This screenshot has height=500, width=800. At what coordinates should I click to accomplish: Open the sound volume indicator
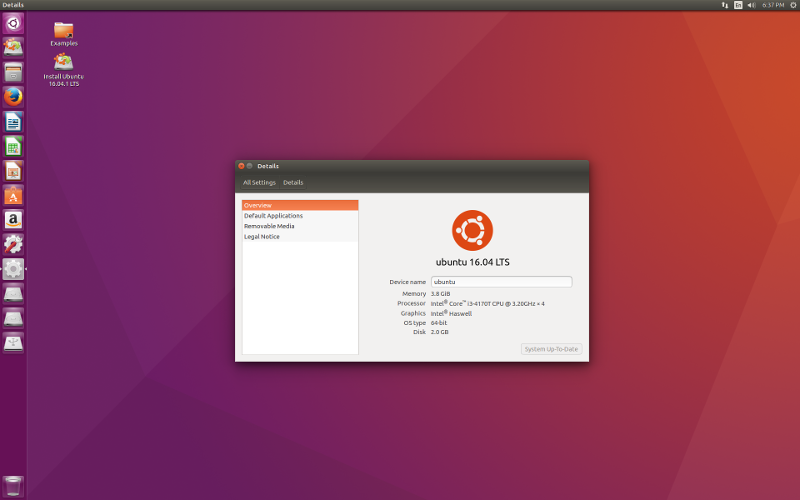click(752, 5)
